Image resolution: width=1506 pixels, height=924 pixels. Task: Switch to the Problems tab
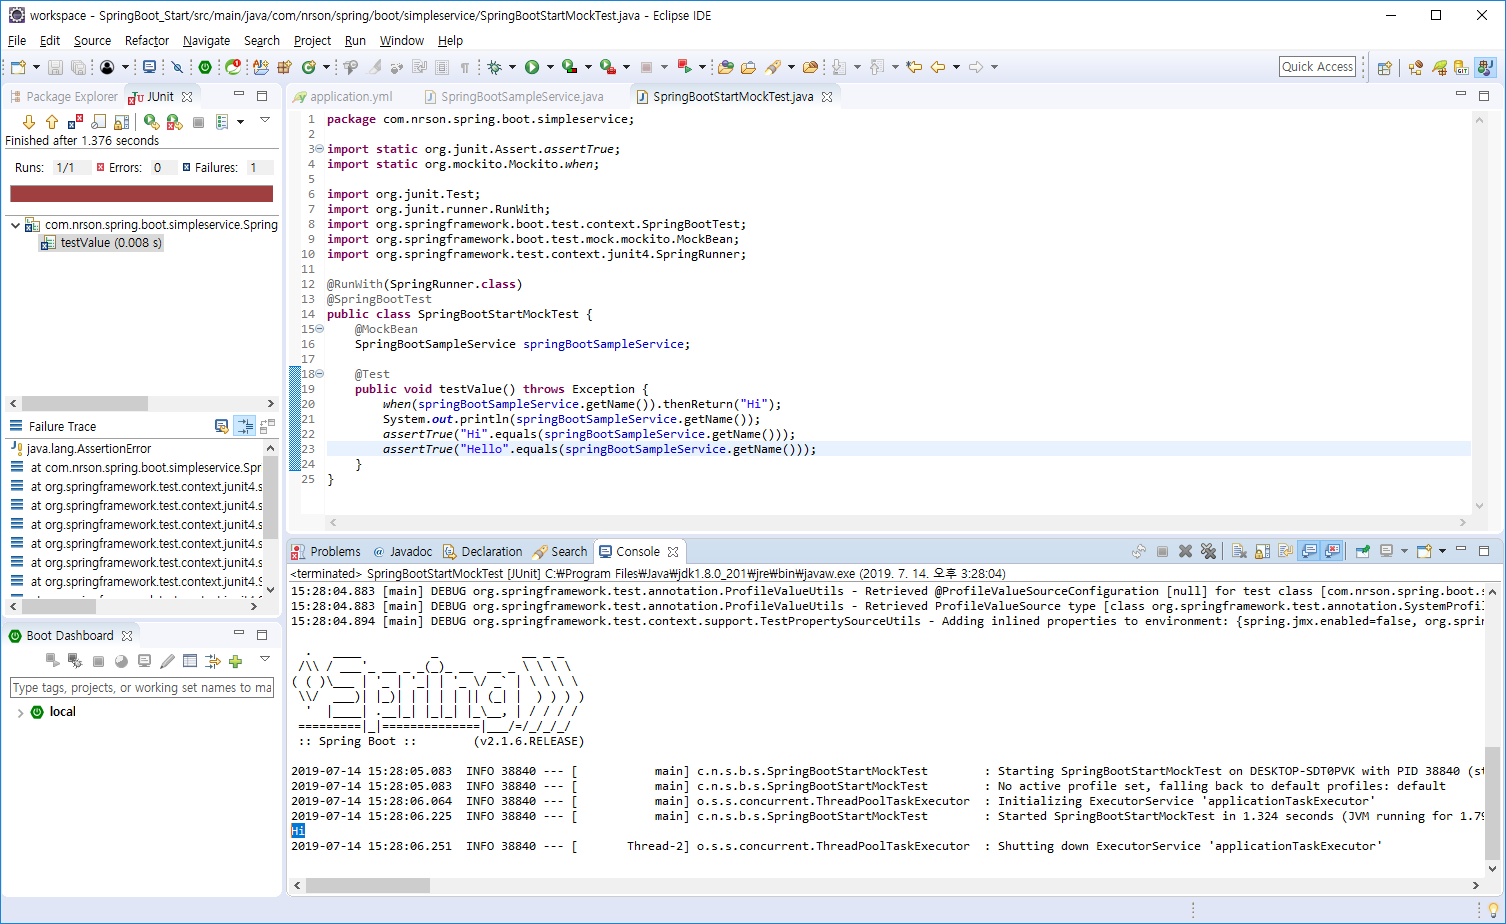[325, 552]
